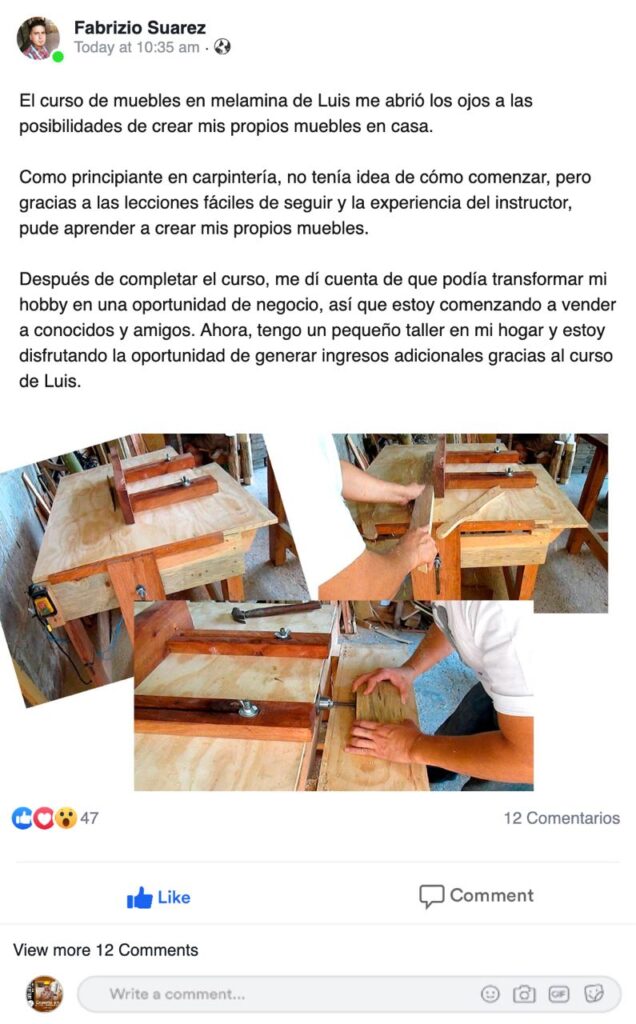Click the Comment button

coord(477,896)
